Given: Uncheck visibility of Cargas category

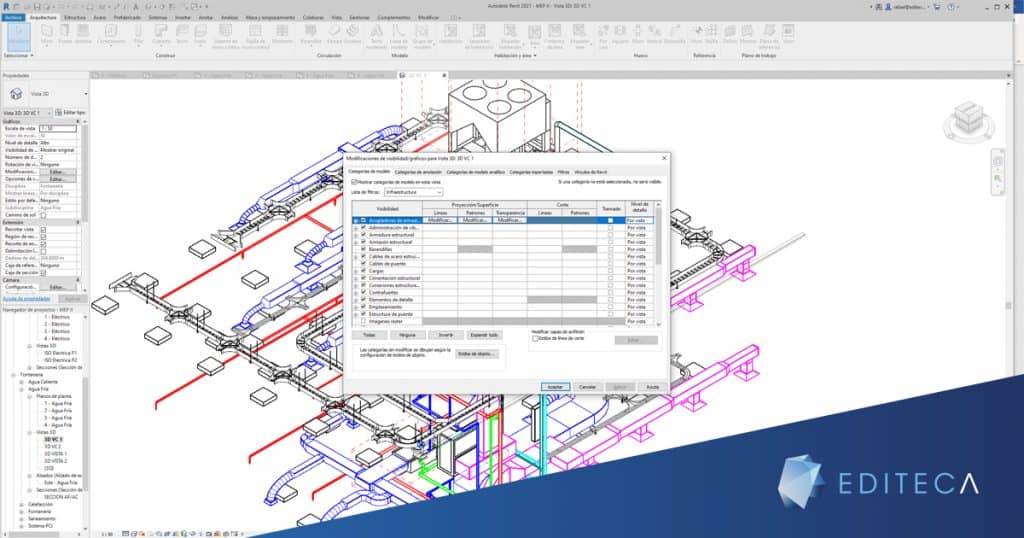Looking at the screenshot, I should pos(364,271).
